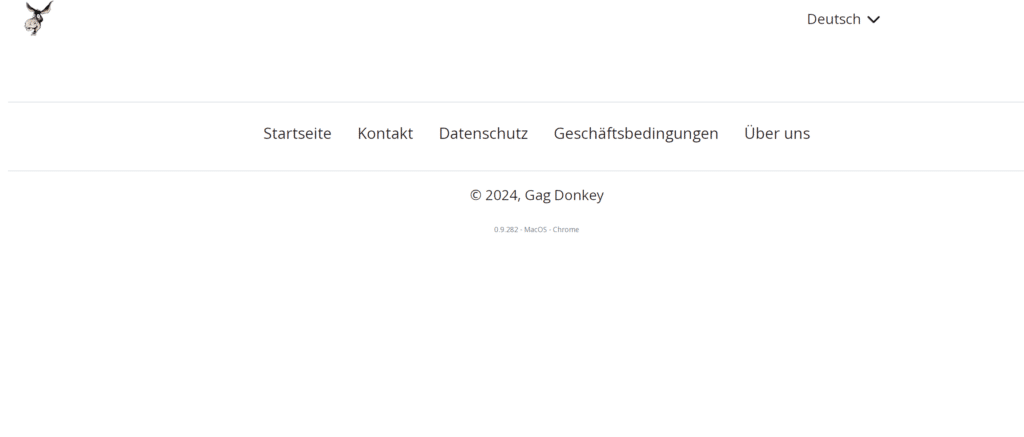Click the chevron arrow beside Deutsch
This screenshot has height=437, width=1024.
pyautogui.click(x=874, y=19)
